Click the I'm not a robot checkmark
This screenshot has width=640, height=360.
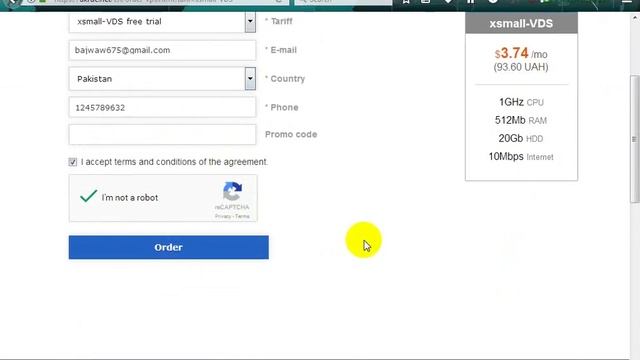point(88,196)
